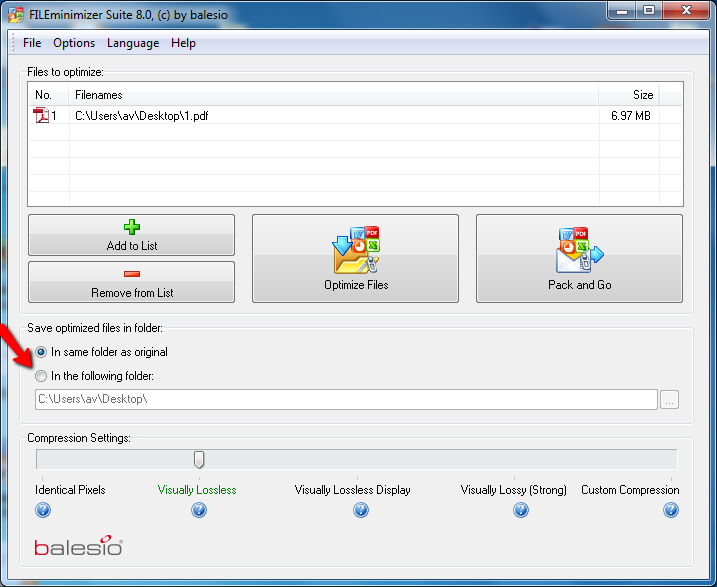Click the browse folder '...' button
The image size is (717, 587).
click(x=670, y=400)
